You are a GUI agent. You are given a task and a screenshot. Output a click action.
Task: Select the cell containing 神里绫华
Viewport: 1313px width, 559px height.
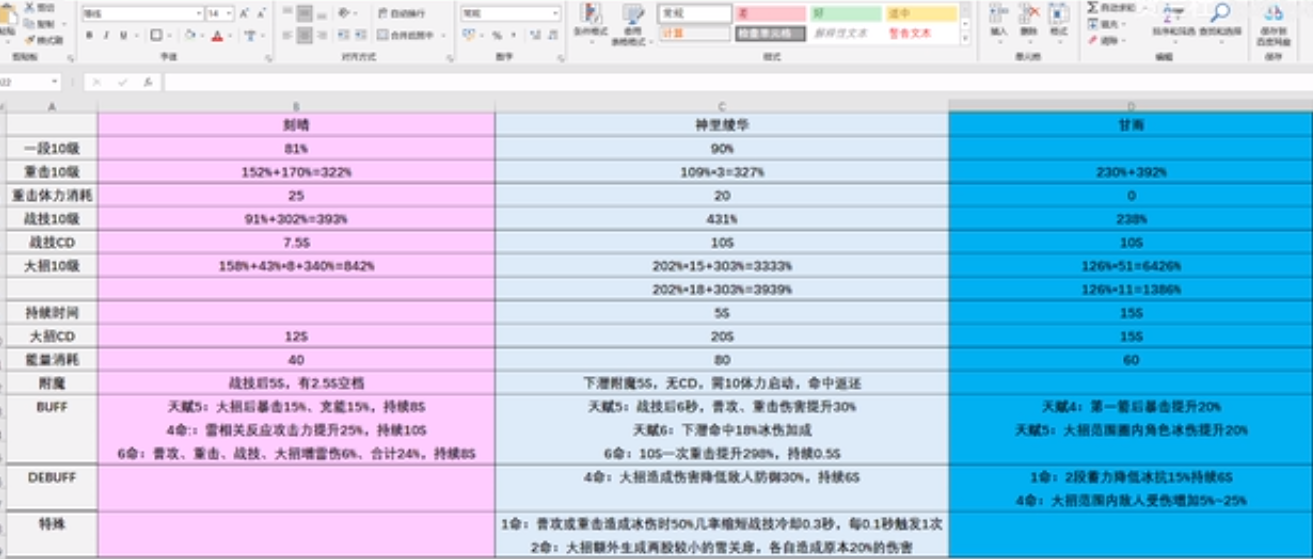click(x=722, y=126)
